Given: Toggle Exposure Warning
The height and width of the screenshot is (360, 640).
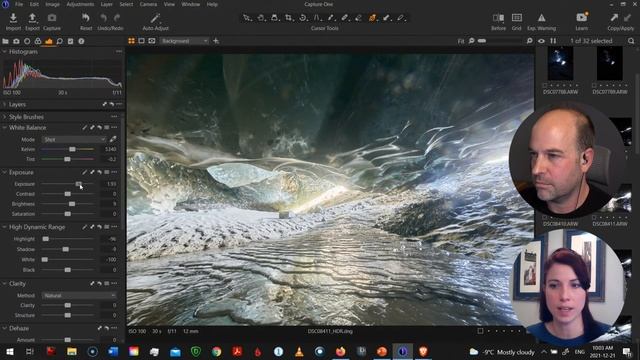Looking at the screenshot, I should pos(541,18).
